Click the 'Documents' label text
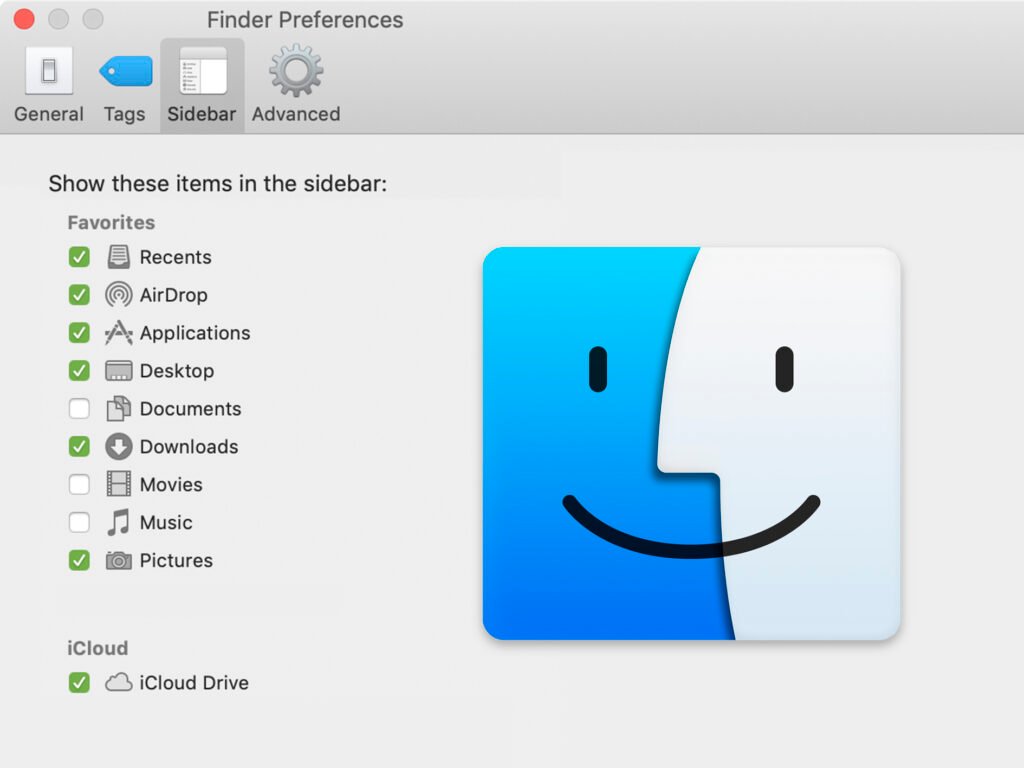Viewport: 1024px width, 768px height. point(191,409)
